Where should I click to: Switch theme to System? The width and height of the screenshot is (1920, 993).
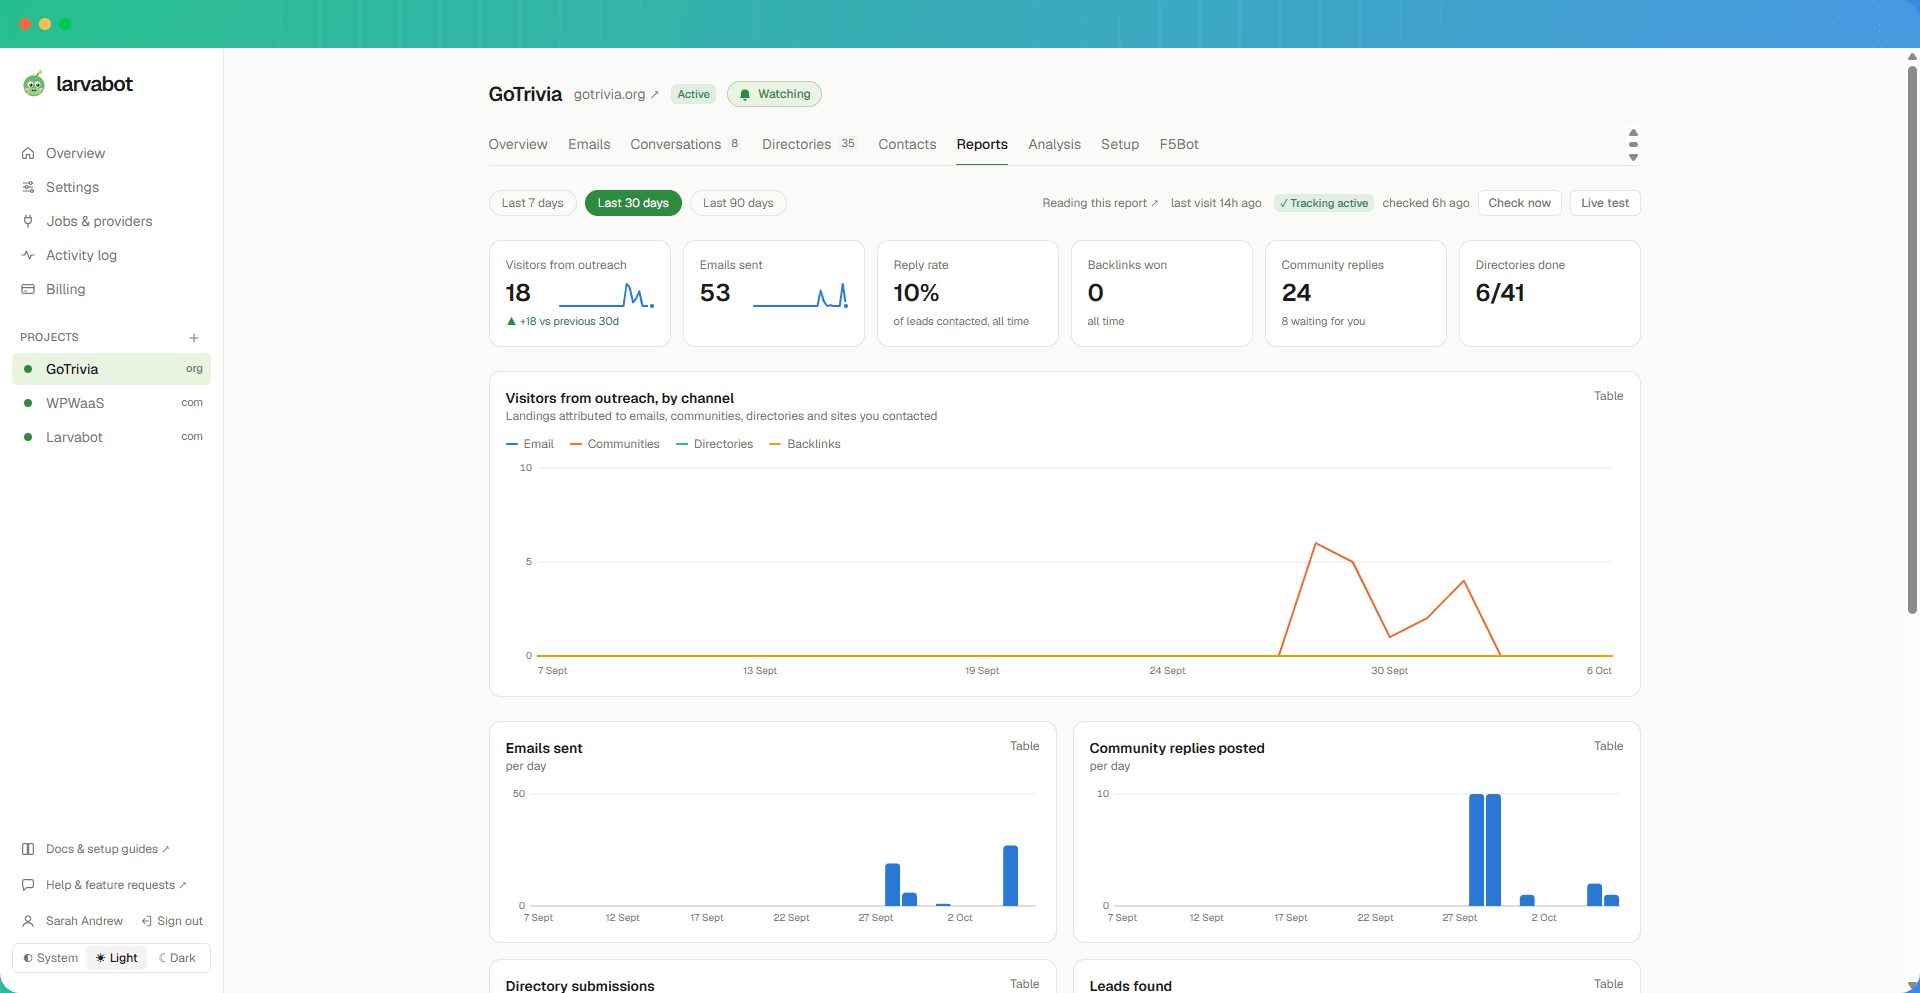tap(51, 958)
